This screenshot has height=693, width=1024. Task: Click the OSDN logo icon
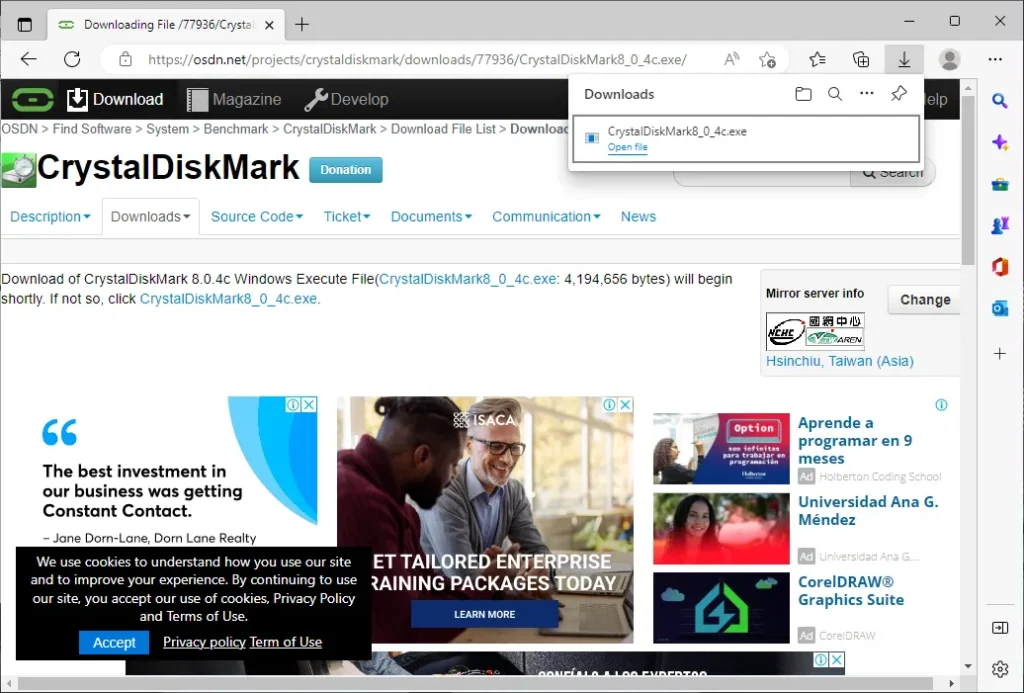(x=33, y=99)
